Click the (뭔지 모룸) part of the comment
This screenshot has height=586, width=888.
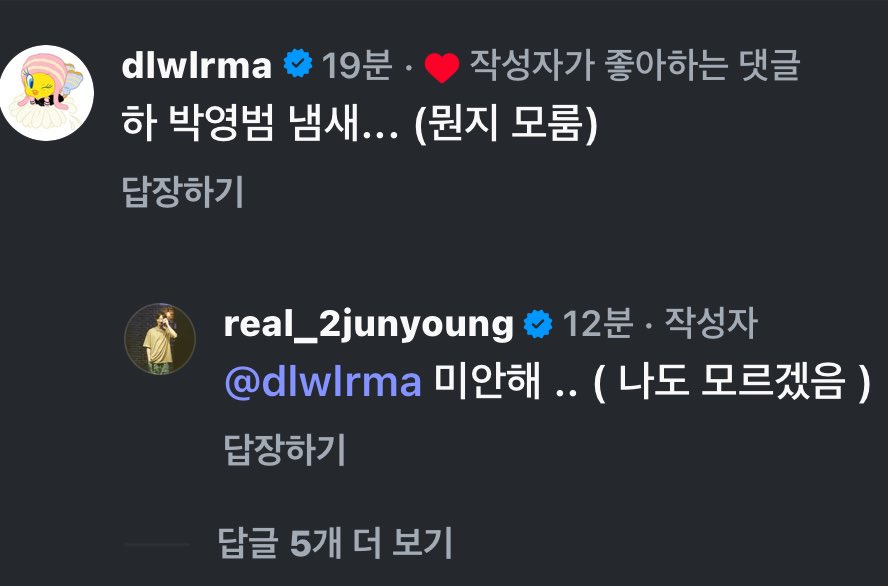506,123
